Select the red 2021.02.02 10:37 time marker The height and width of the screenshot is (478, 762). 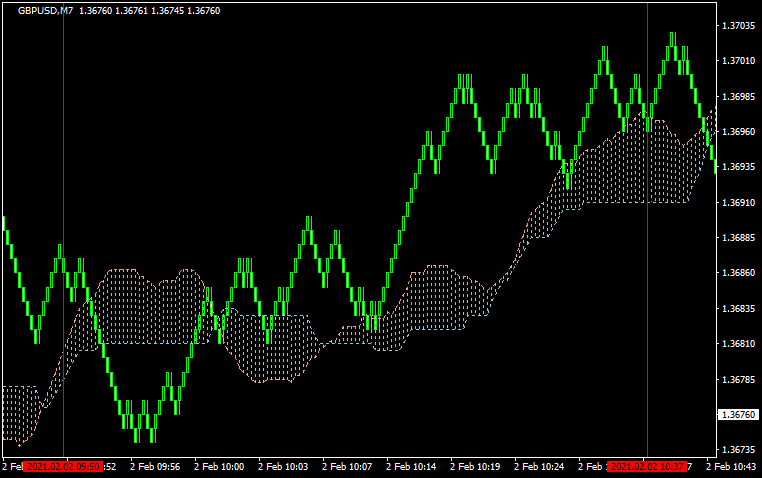click(647, 467)
